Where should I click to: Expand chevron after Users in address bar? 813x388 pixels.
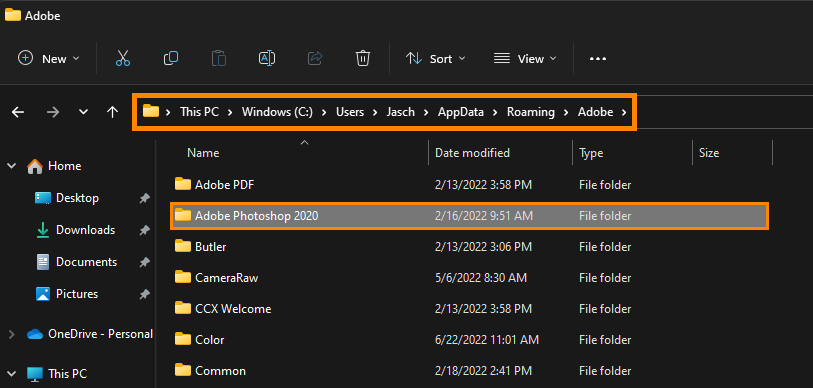[x=375, y=112]
